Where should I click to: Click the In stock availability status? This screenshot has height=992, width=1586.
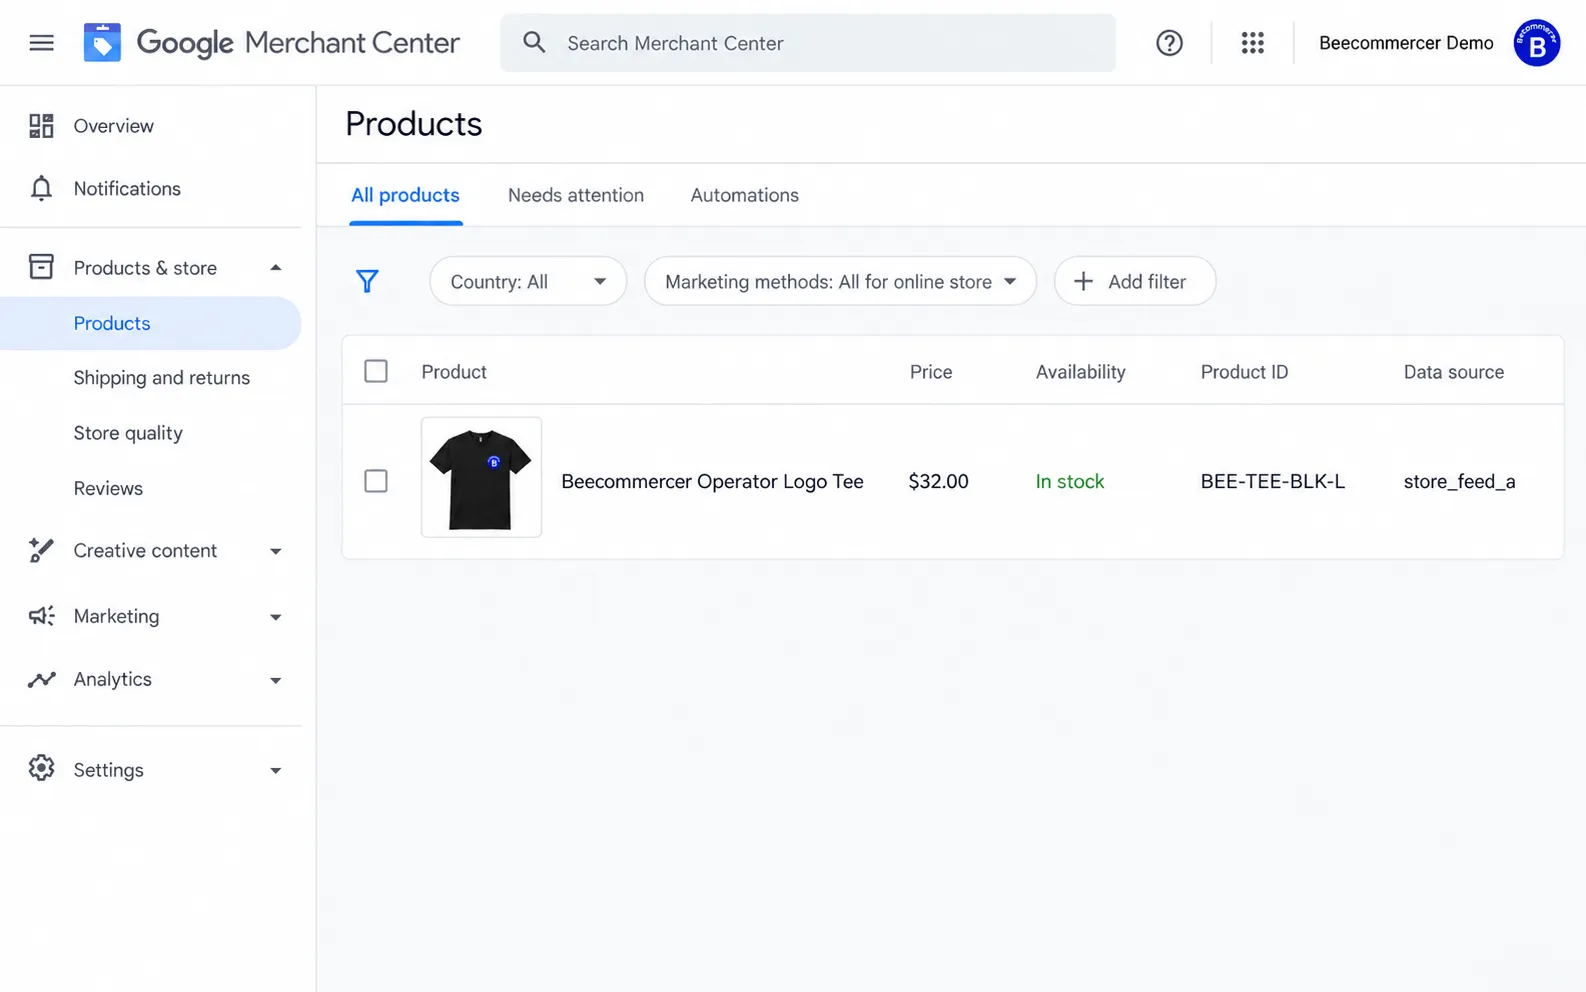tap(1070, 481)
